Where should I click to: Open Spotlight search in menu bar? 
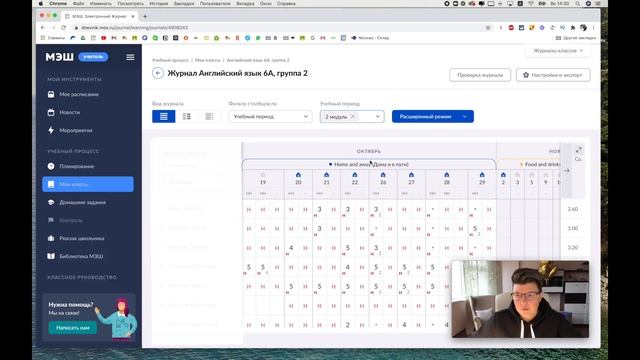(578, 4)
